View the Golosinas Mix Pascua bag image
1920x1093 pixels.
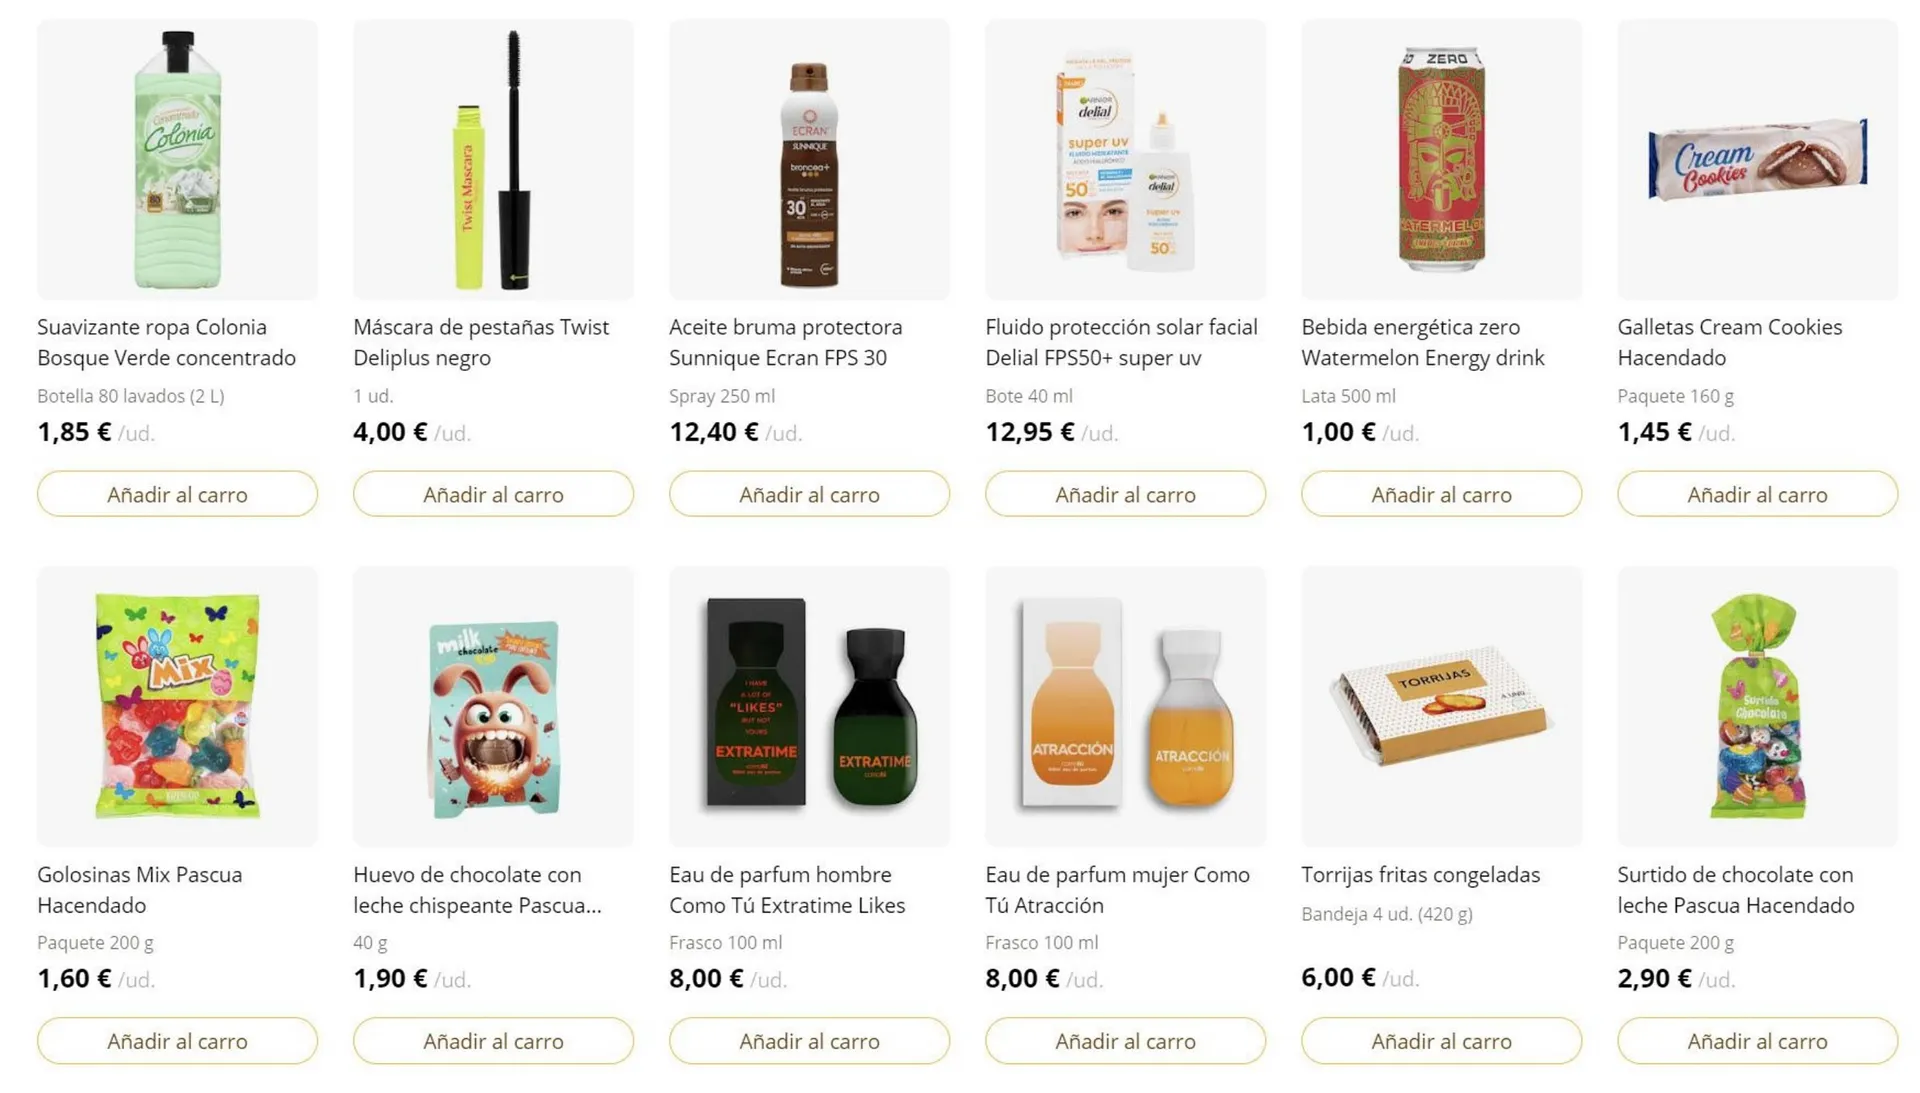point(177,706)
